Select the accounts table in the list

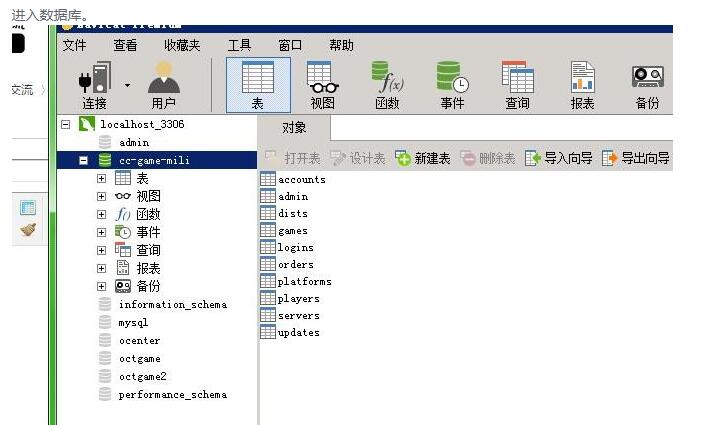tap(301, 179)
